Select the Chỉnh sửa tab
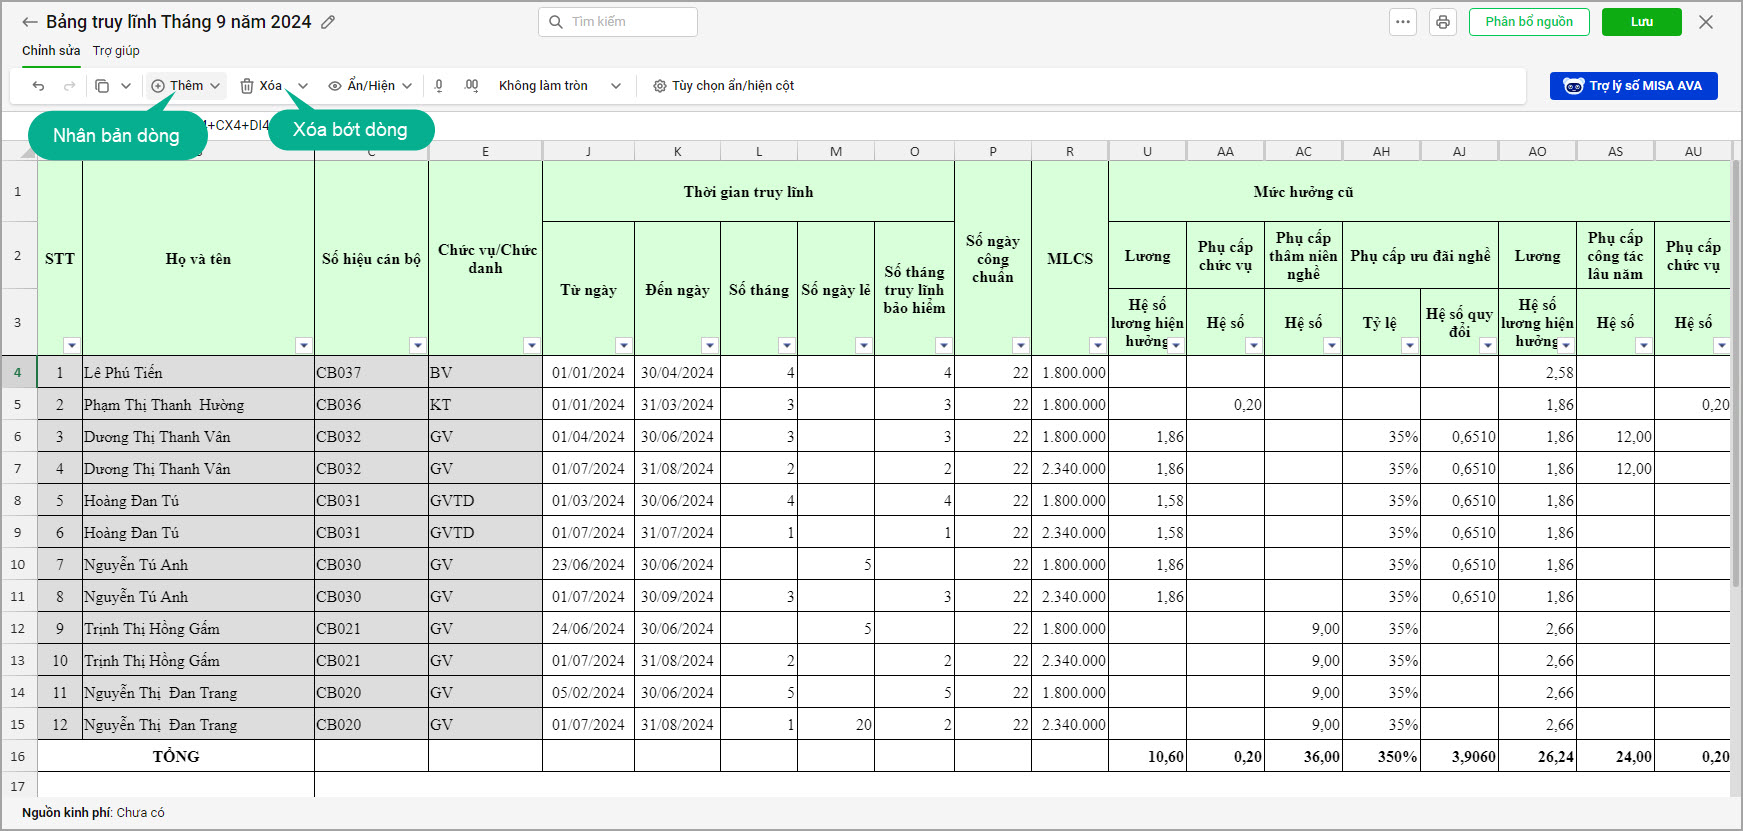1743x831 pixels. tap(51, 51)
